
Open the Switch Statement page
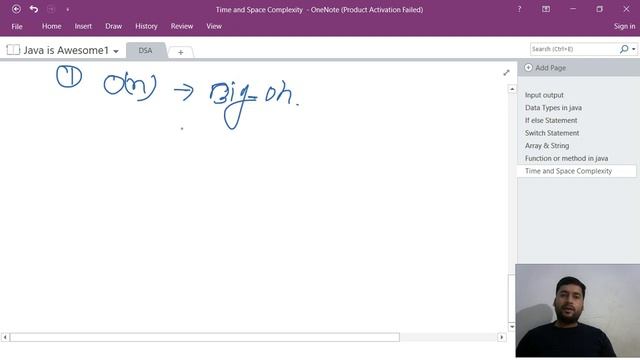click(x=552, y=133)
